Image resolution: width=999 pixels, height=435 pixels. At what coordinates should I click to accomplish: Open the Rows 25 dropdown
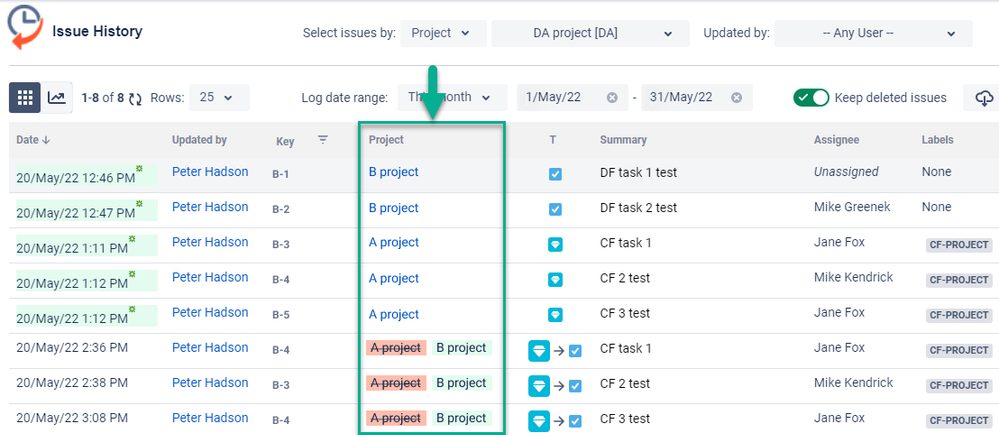[x=219, y=97]
